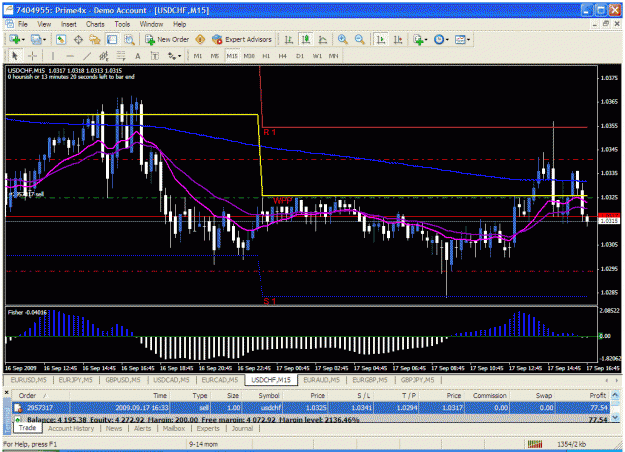Switch to the M30 timeframe
Viewport: 625px width, 452px height.
pos(249,56)
